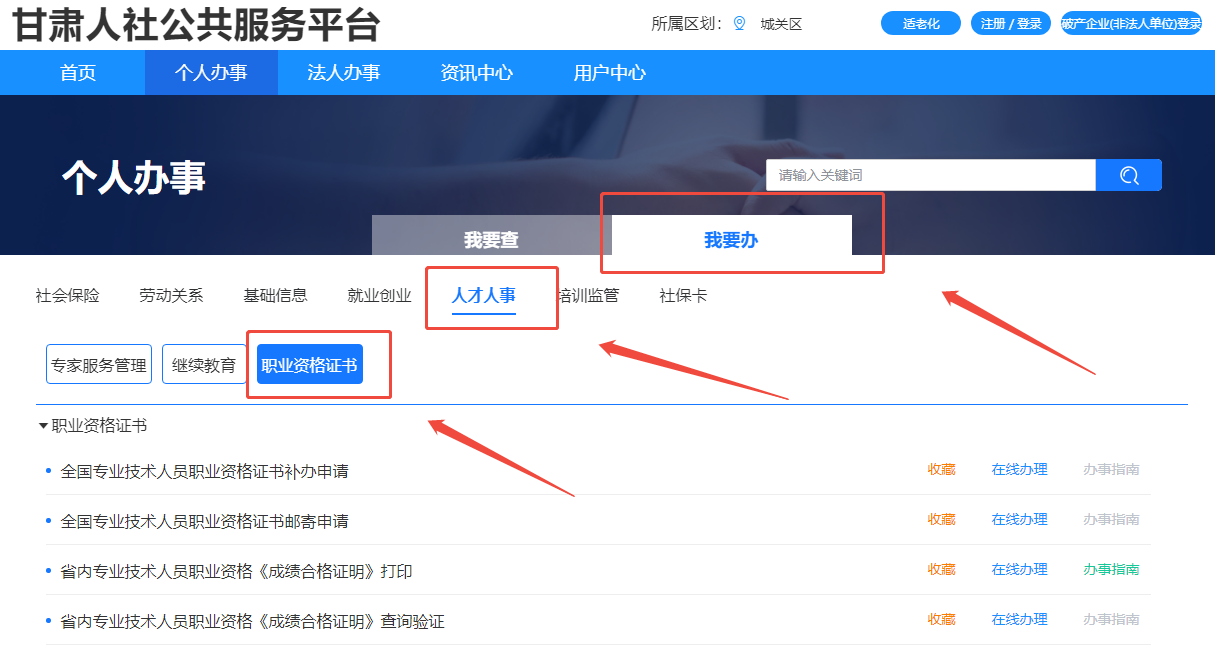Viewport: 1215px width, 658px height.
Task: Go to 资讯中心 navigation item
Action: [477, 72]
